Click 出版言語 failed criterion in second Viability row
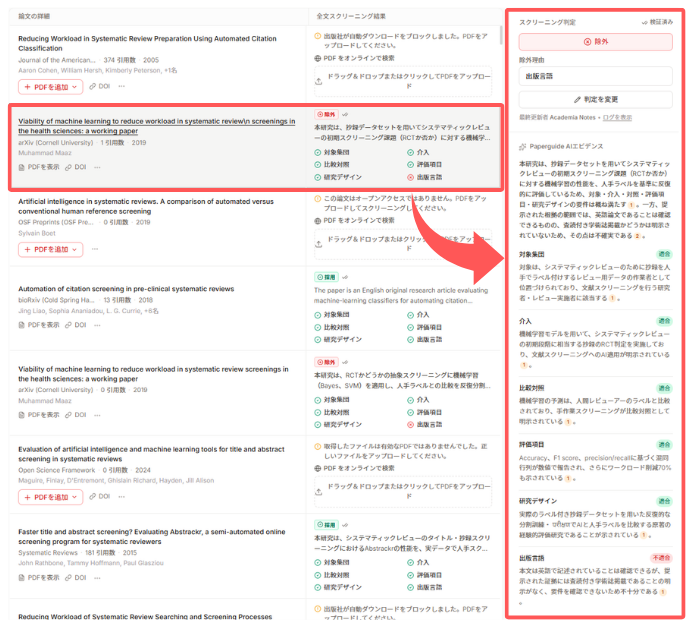Image resolution: width=695 pixels, height=630 pixels. point(425,425)
